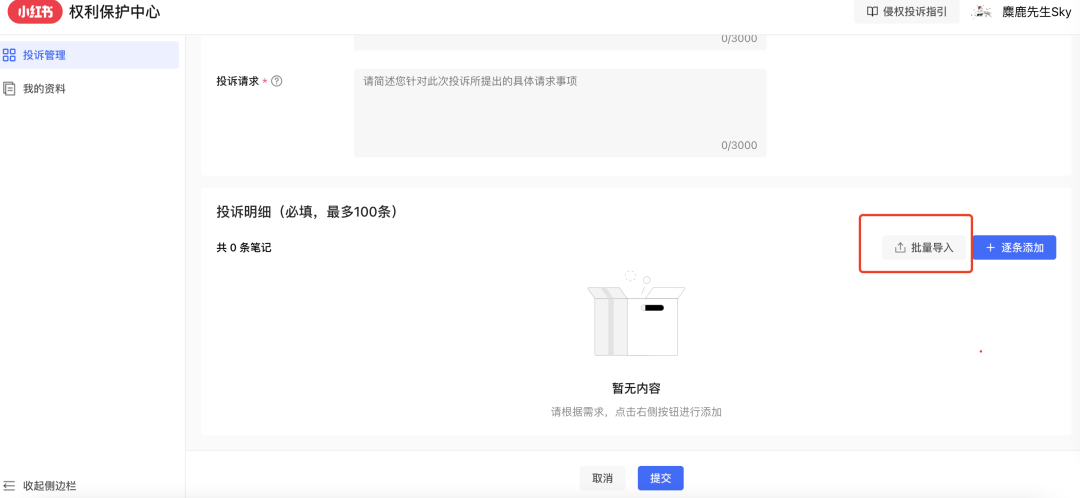Open 我的资料 from the sidebar menu

point(45,88)
